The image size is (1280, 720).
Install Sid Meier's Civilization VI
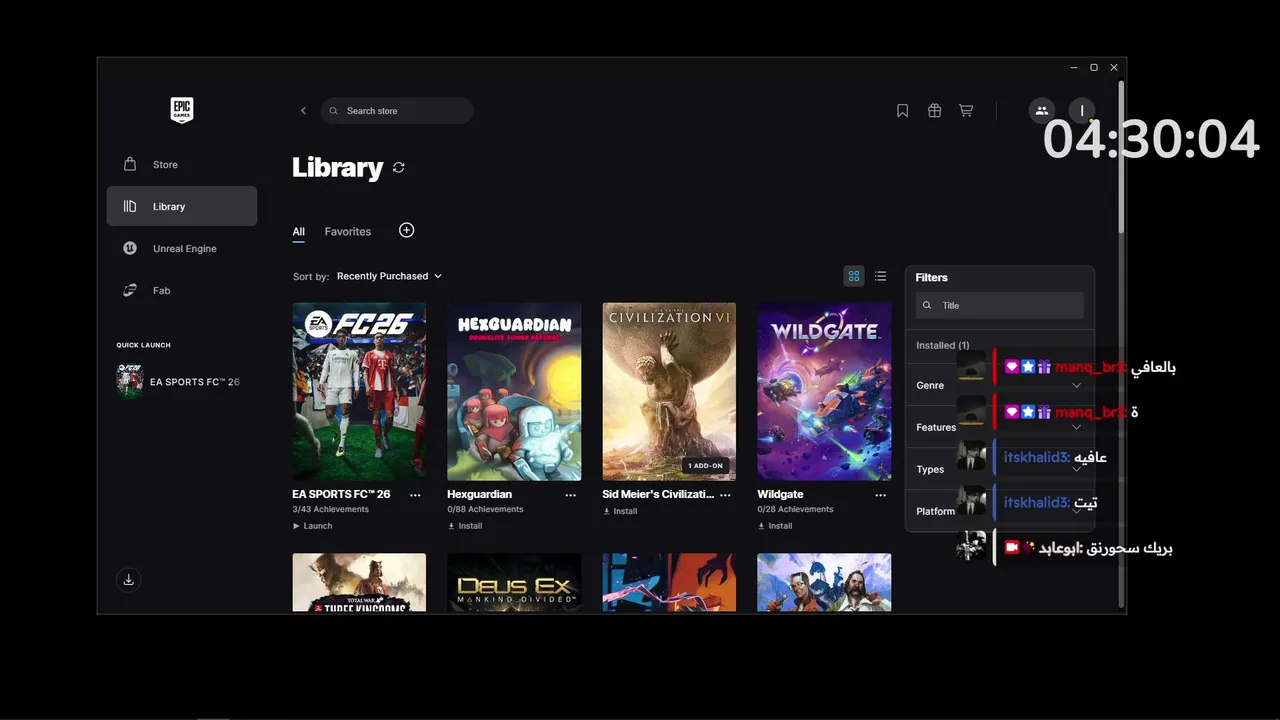point(620,512)
